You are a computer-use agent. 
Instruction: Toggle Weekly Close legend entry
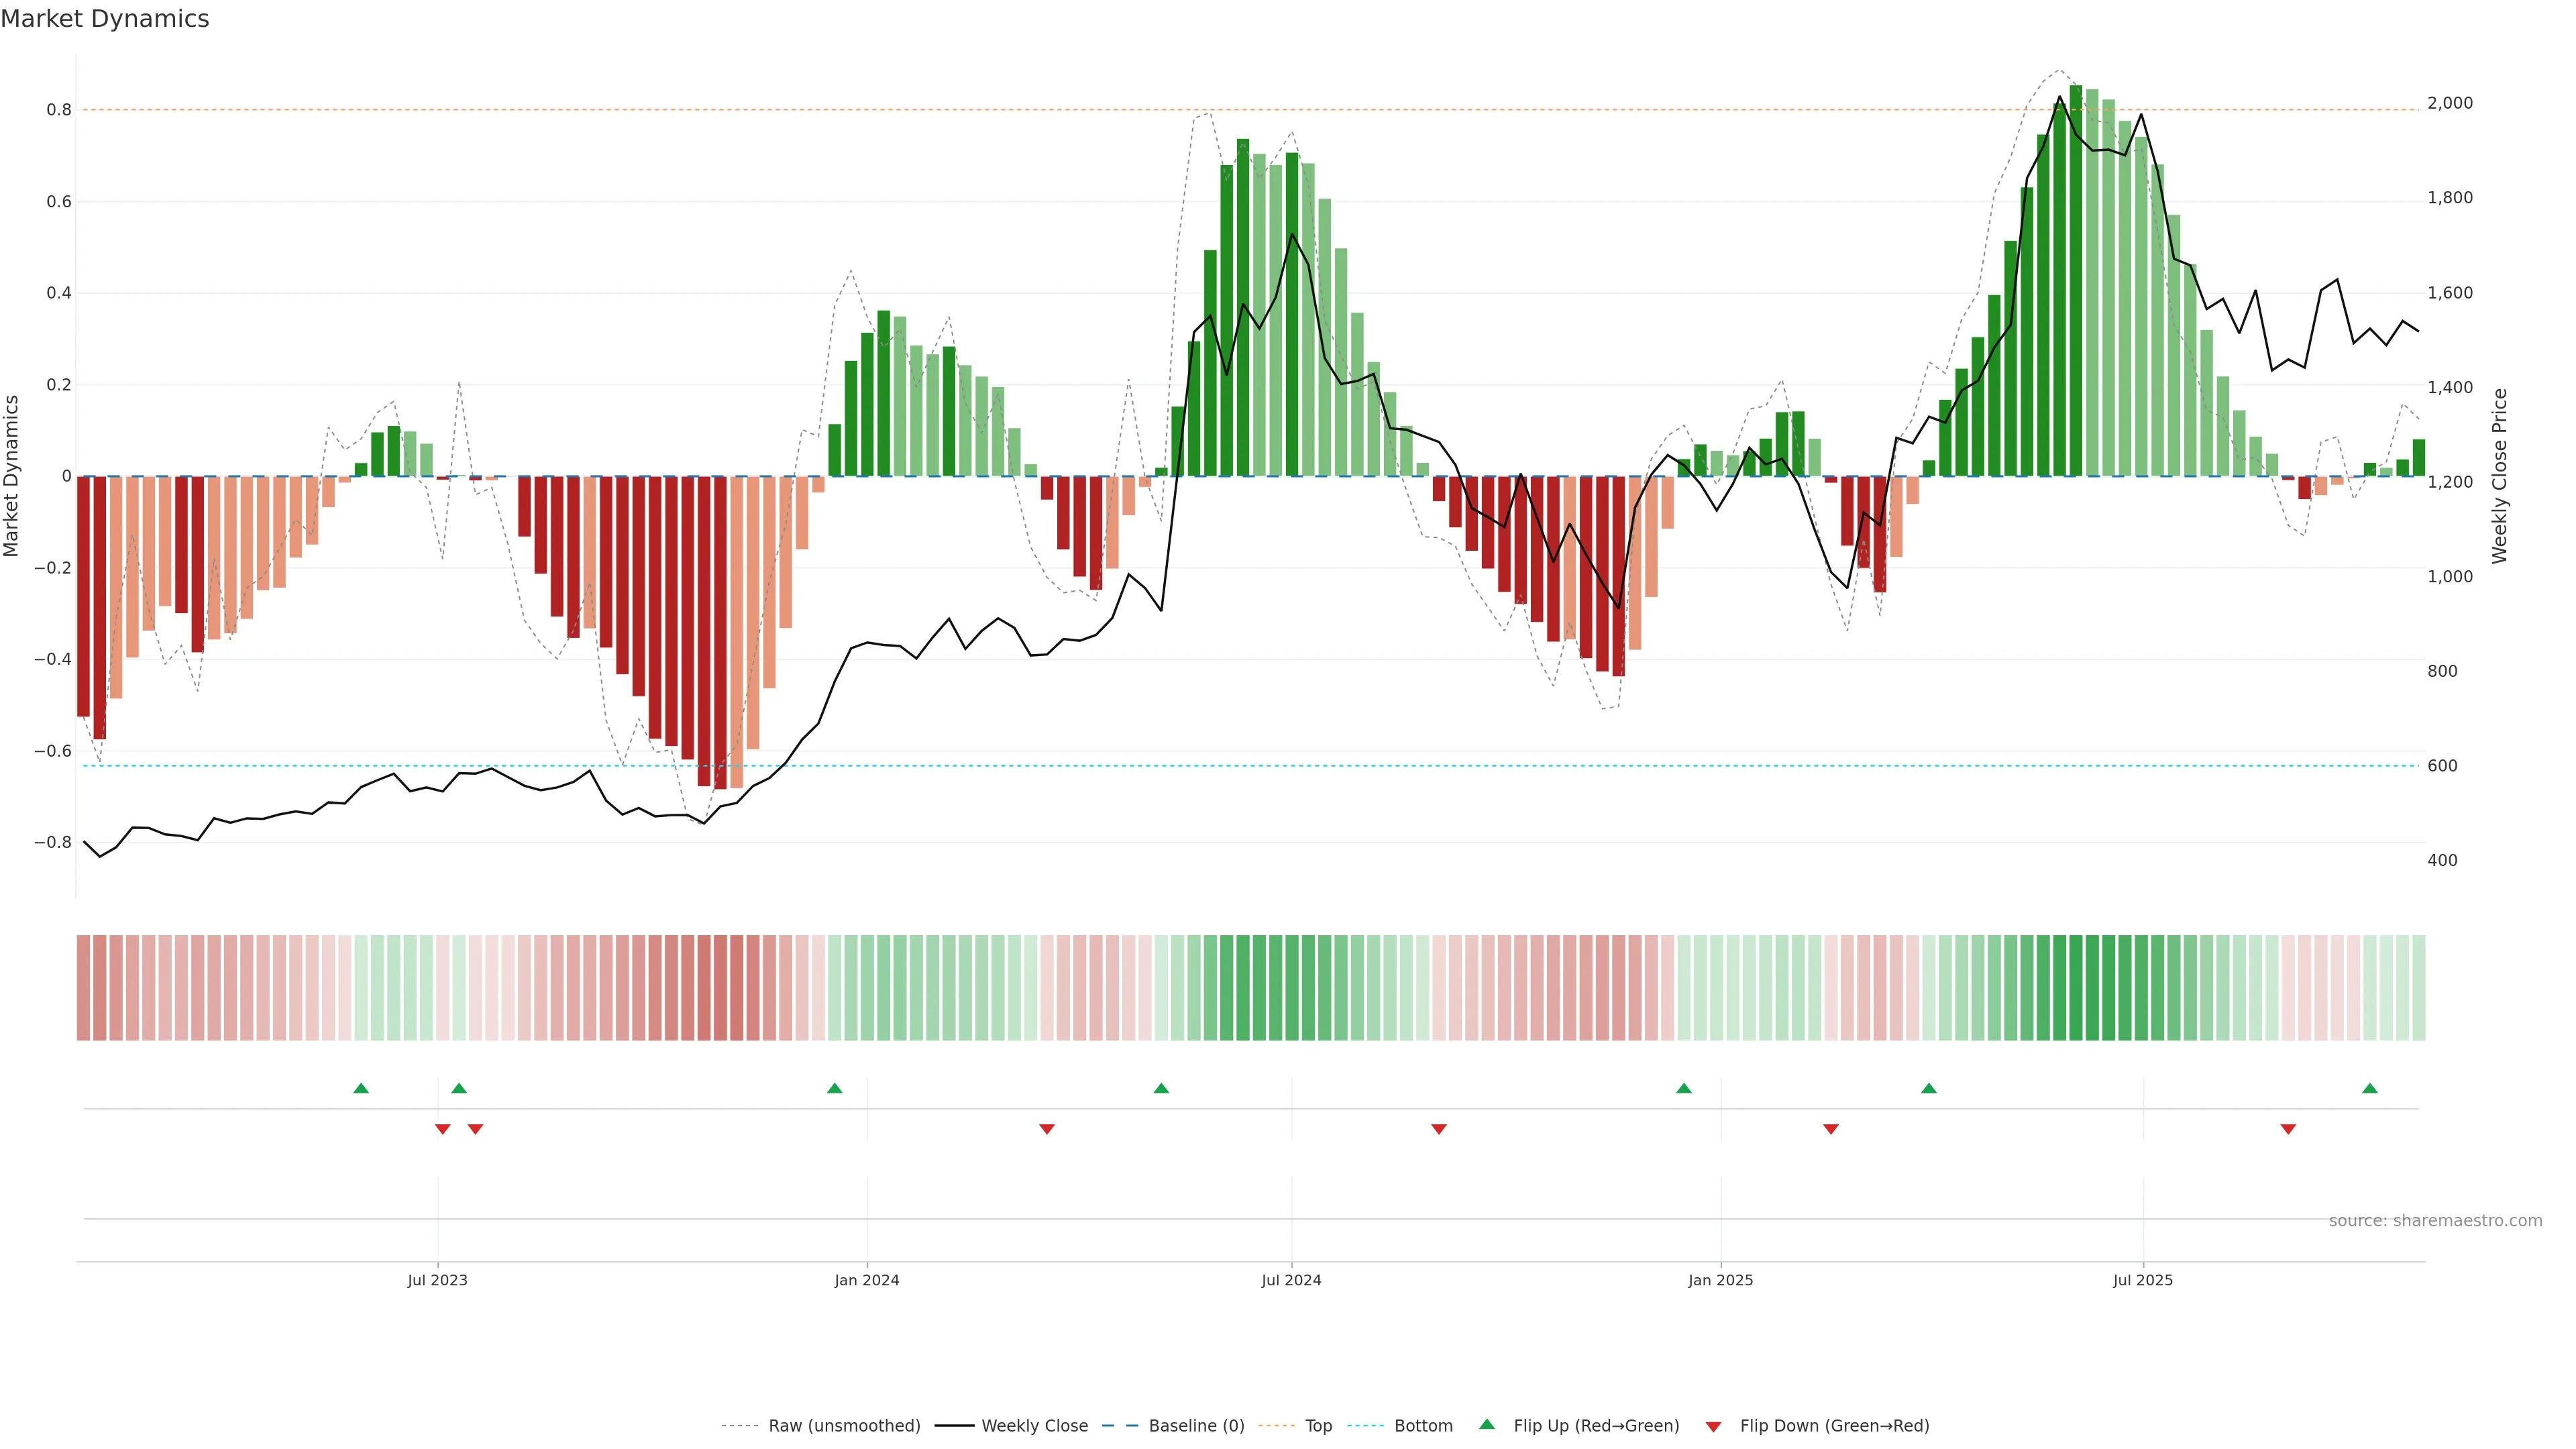pyautogui.click(x=1034, y=1426)
